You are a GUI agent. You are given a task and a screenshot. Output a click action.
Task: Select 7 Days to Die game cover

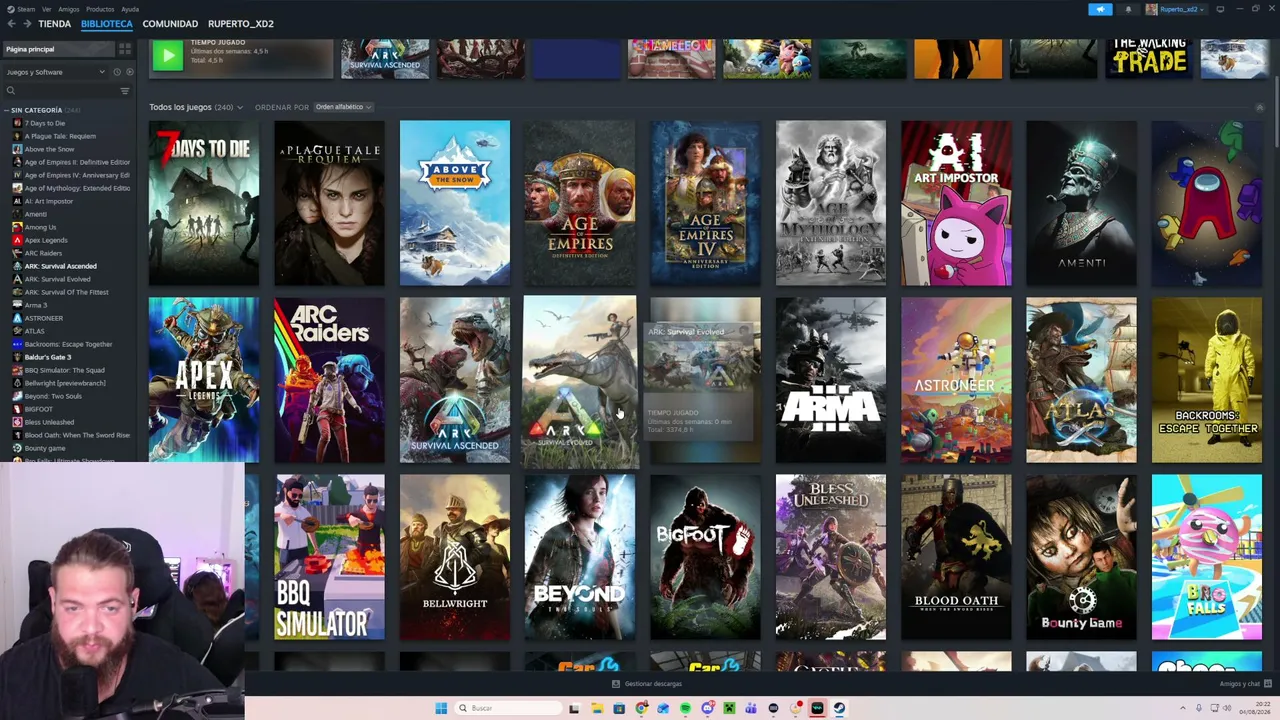(204, 203)
